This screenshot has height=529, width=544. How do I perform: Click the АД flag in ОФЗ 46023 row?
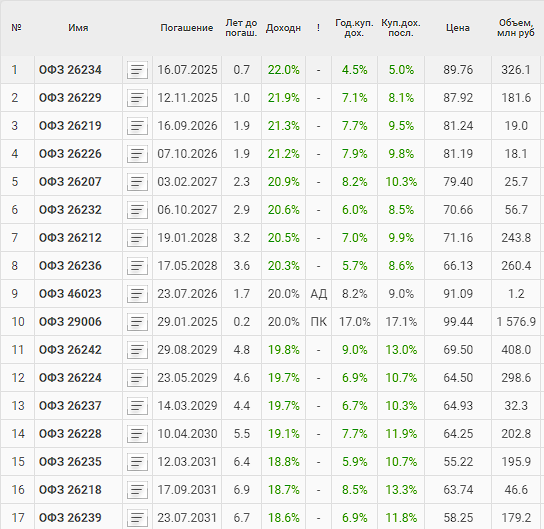pos(318,294)
